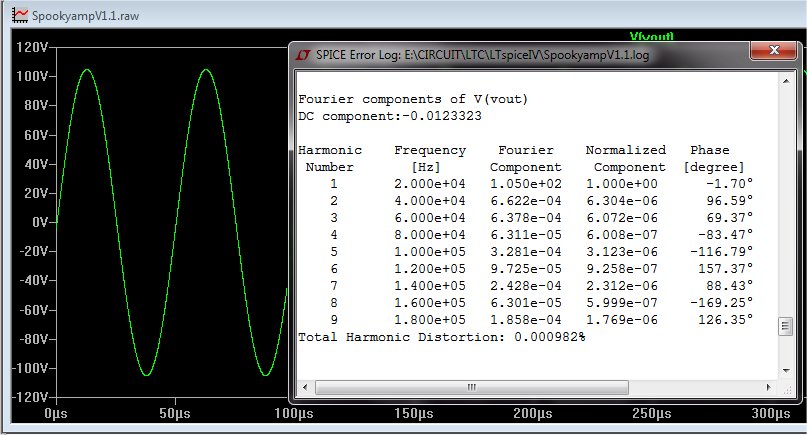Click the 0V label on the vertical axis

tap(40, 222)
